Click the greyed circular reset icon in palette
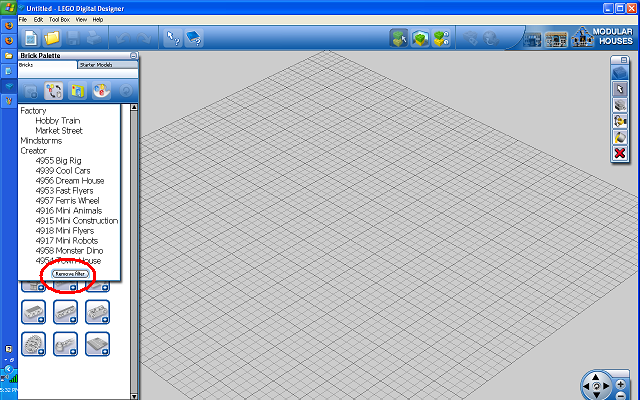 [x=126, y=91]
